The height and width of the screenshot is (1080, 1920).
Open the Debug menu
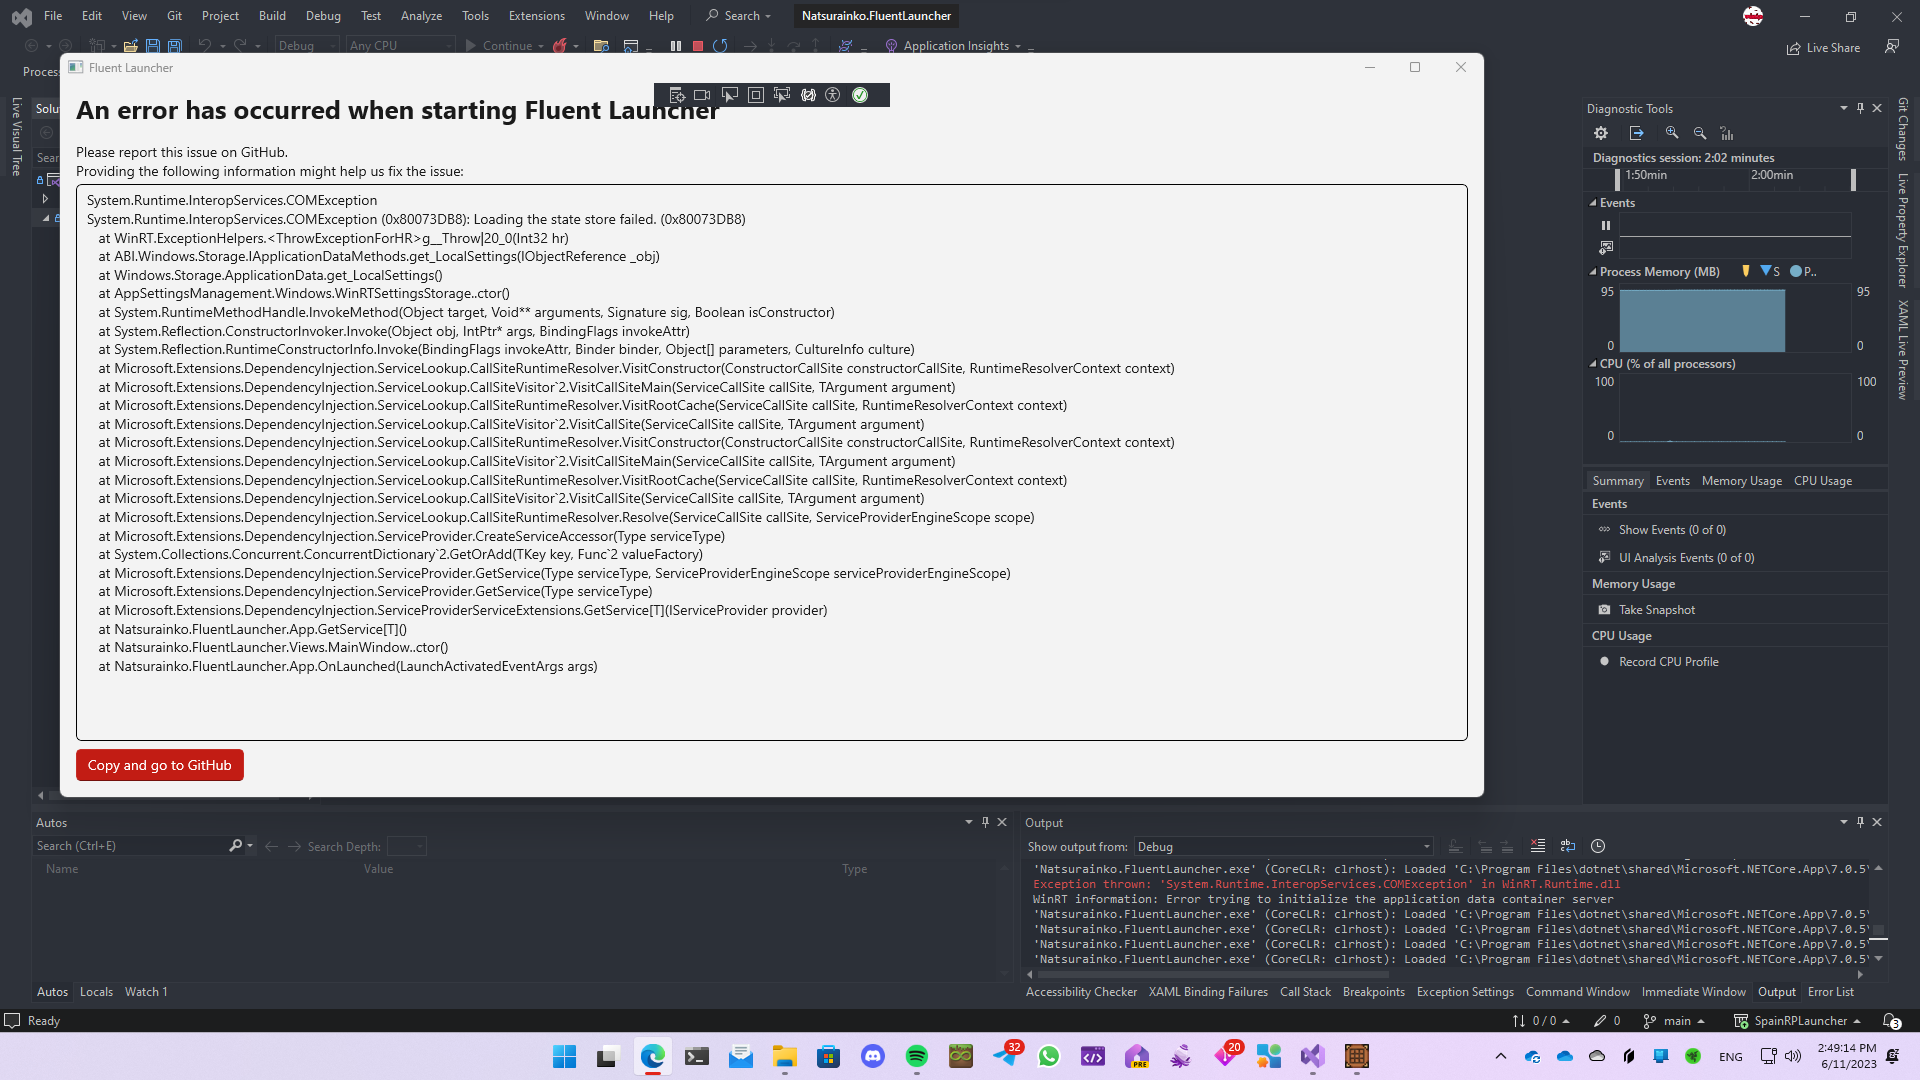(x=323, y=15)
